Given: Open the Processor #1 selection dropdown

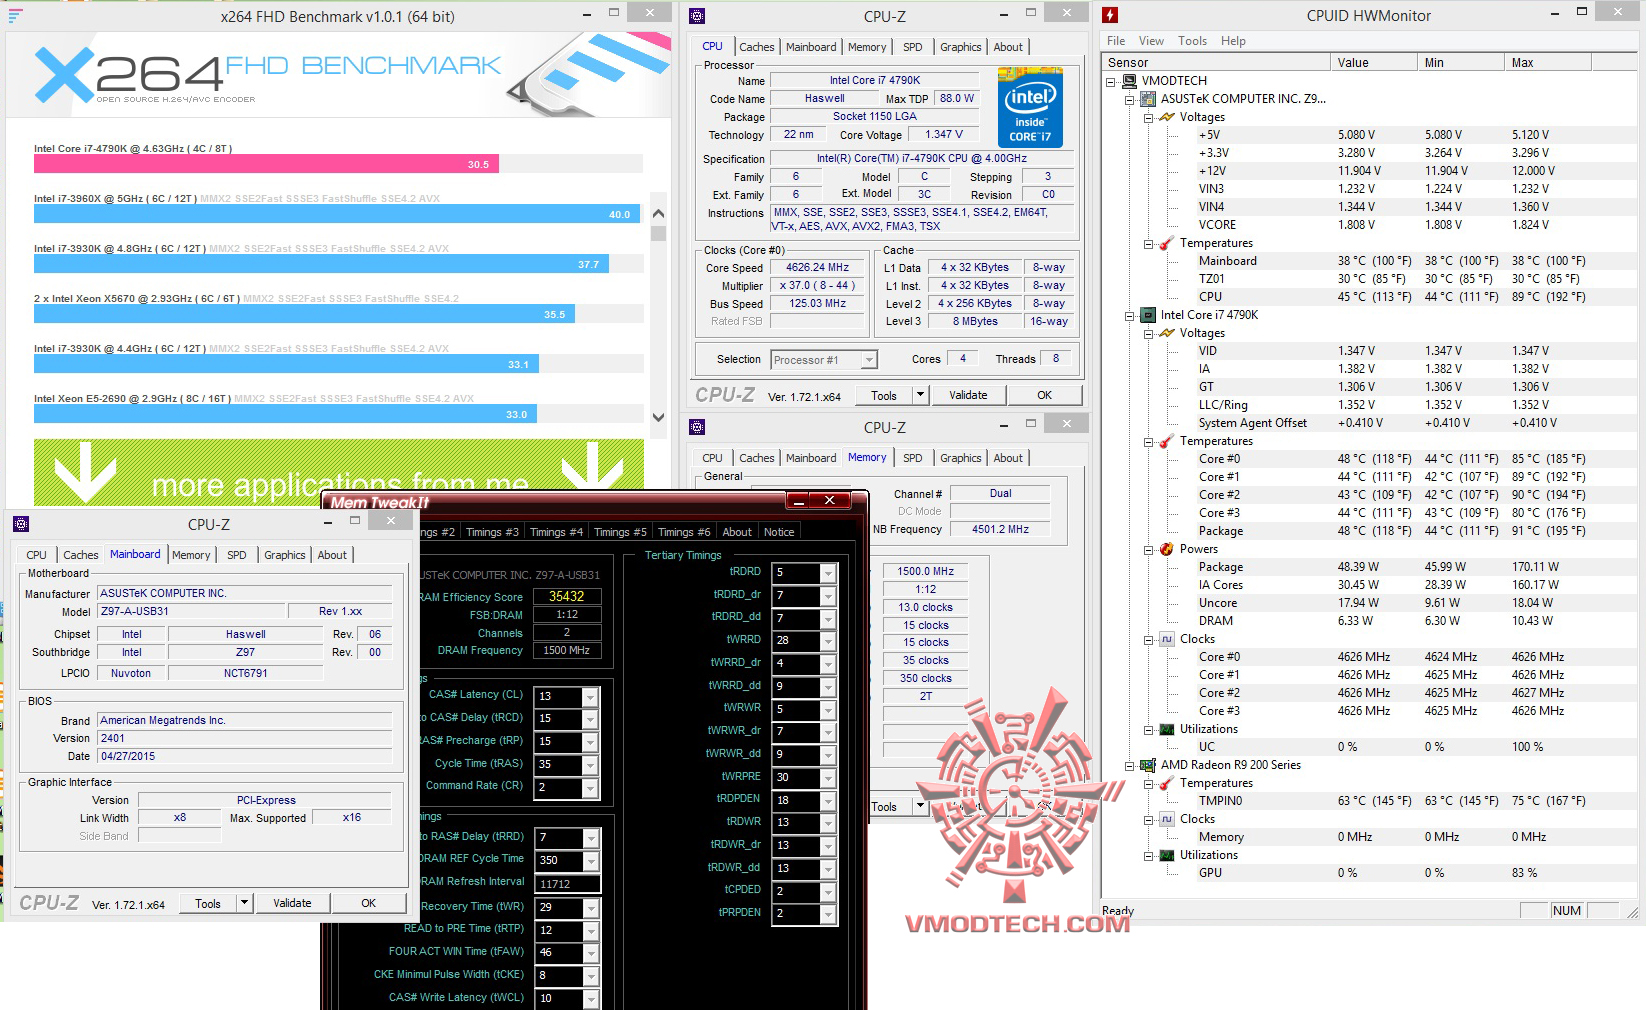Looking at the screenshot, I should click(x=869, y=360).
